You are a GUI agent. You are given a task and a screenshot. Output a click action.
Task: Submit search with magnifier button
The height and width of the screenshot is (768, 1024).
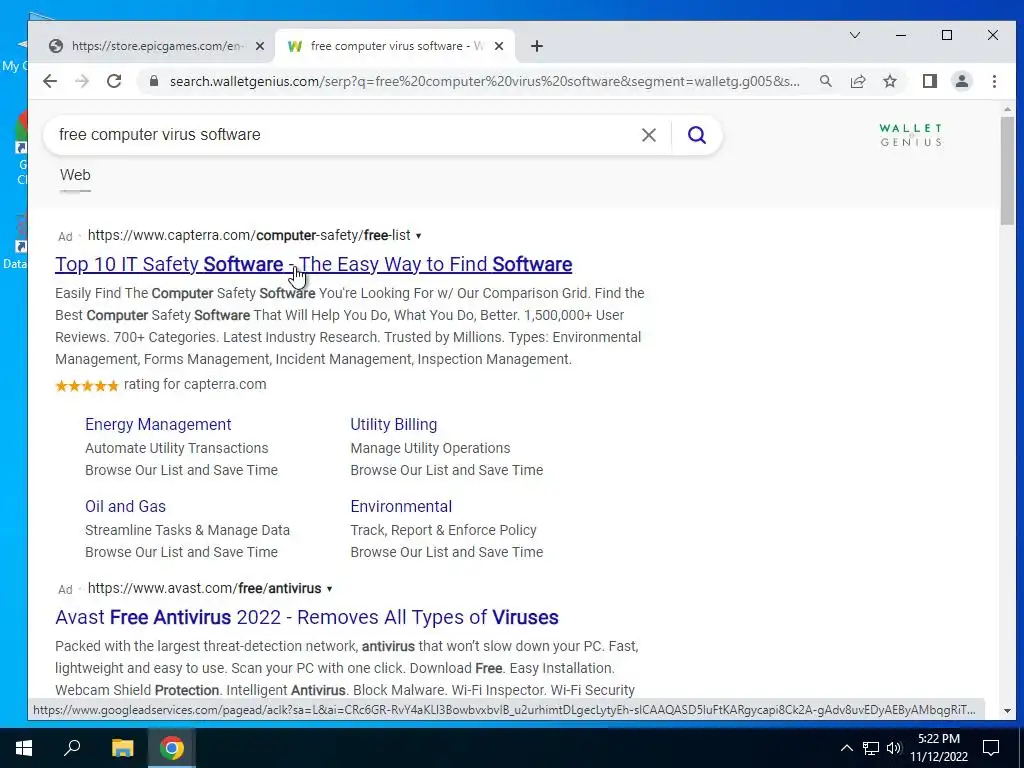point(697,135)
